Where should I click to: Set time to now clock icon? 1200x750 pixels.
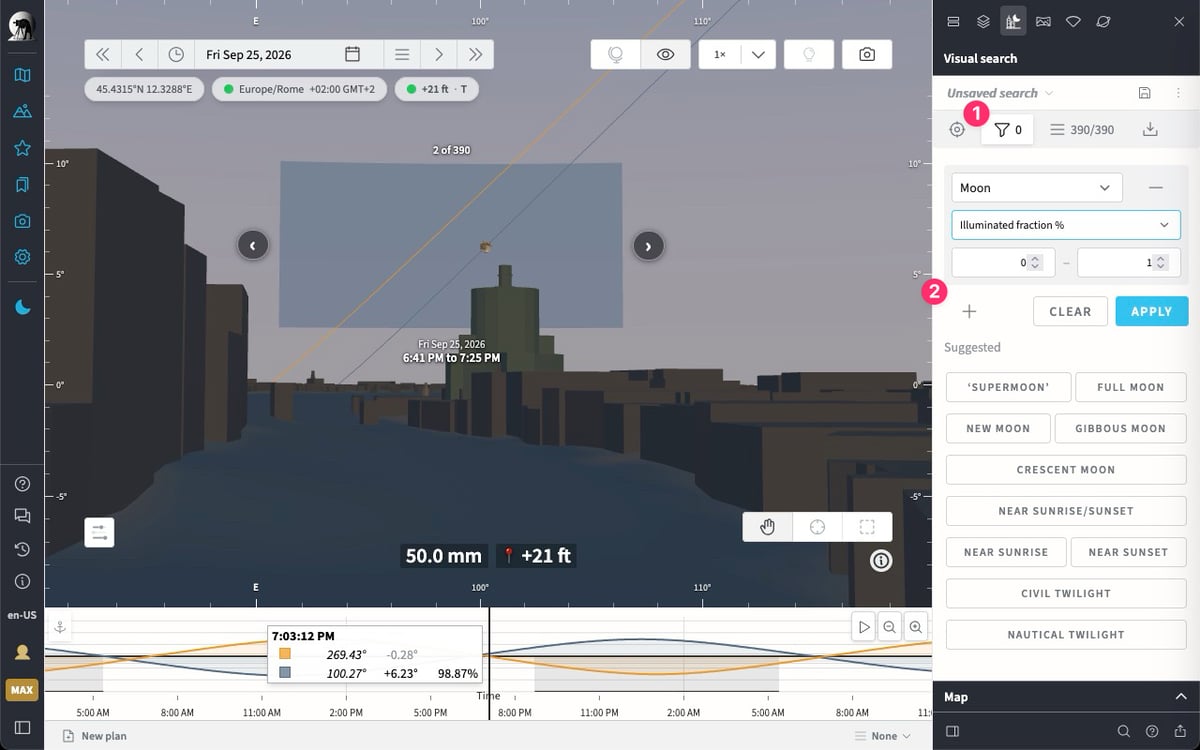coord(176,55)
